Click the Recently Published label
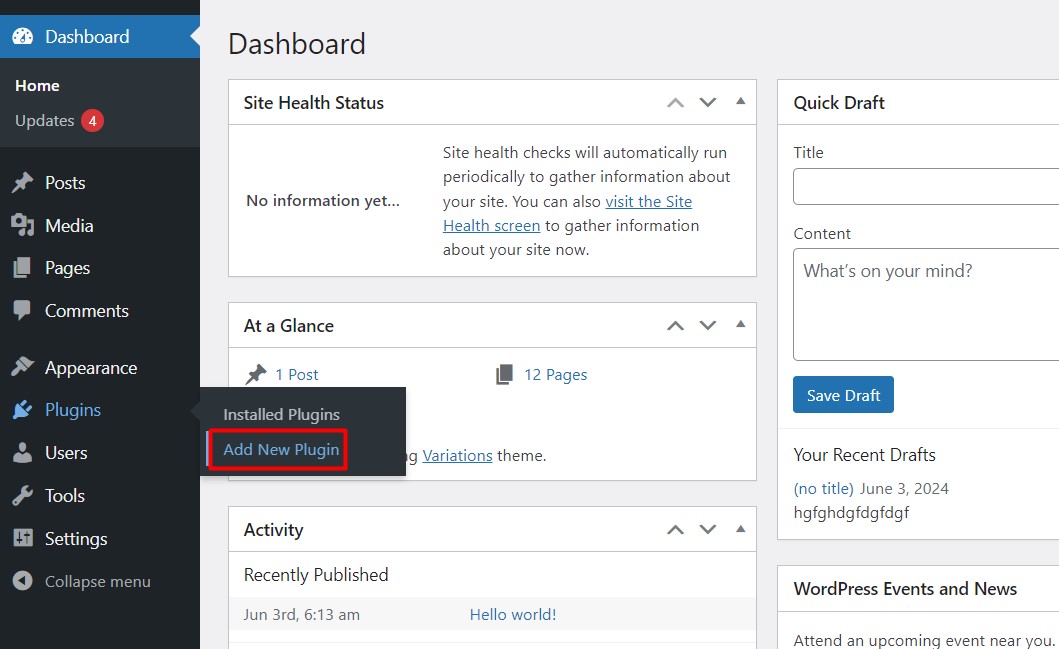Viewport: 1059px width, 649px height. [x=316, y=575]
